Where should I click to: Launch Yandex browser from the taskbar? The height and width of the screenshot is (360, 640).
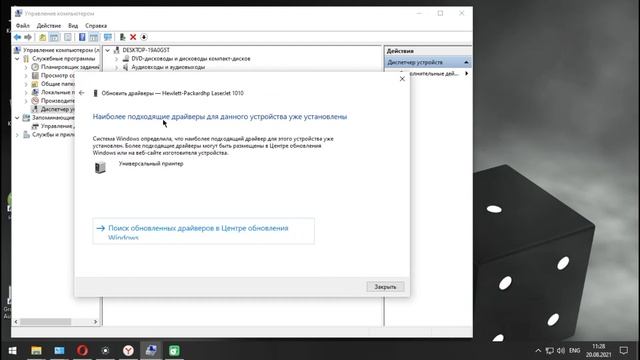coord(129,351)
